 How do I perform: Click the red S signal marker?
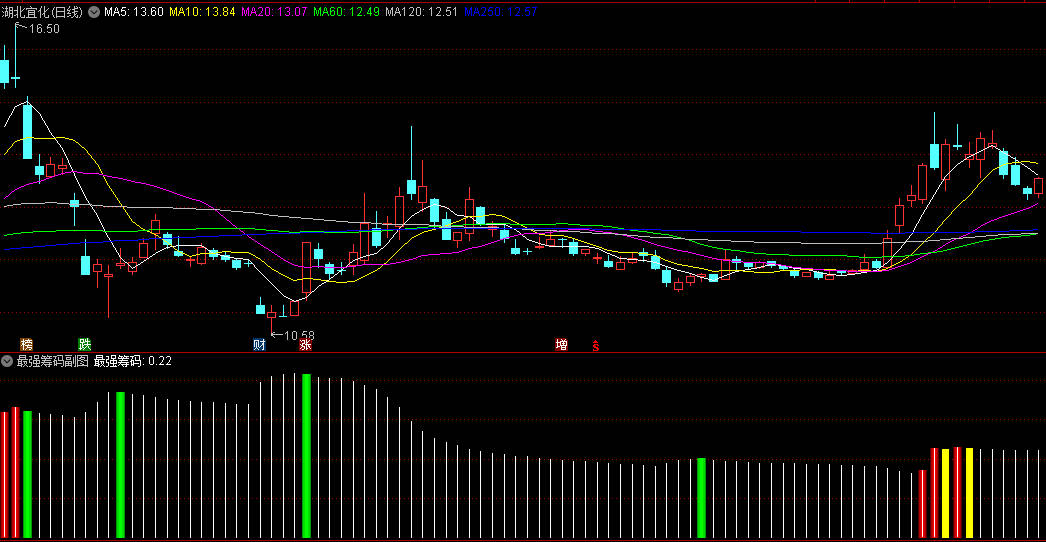click(x=596, y=345)
